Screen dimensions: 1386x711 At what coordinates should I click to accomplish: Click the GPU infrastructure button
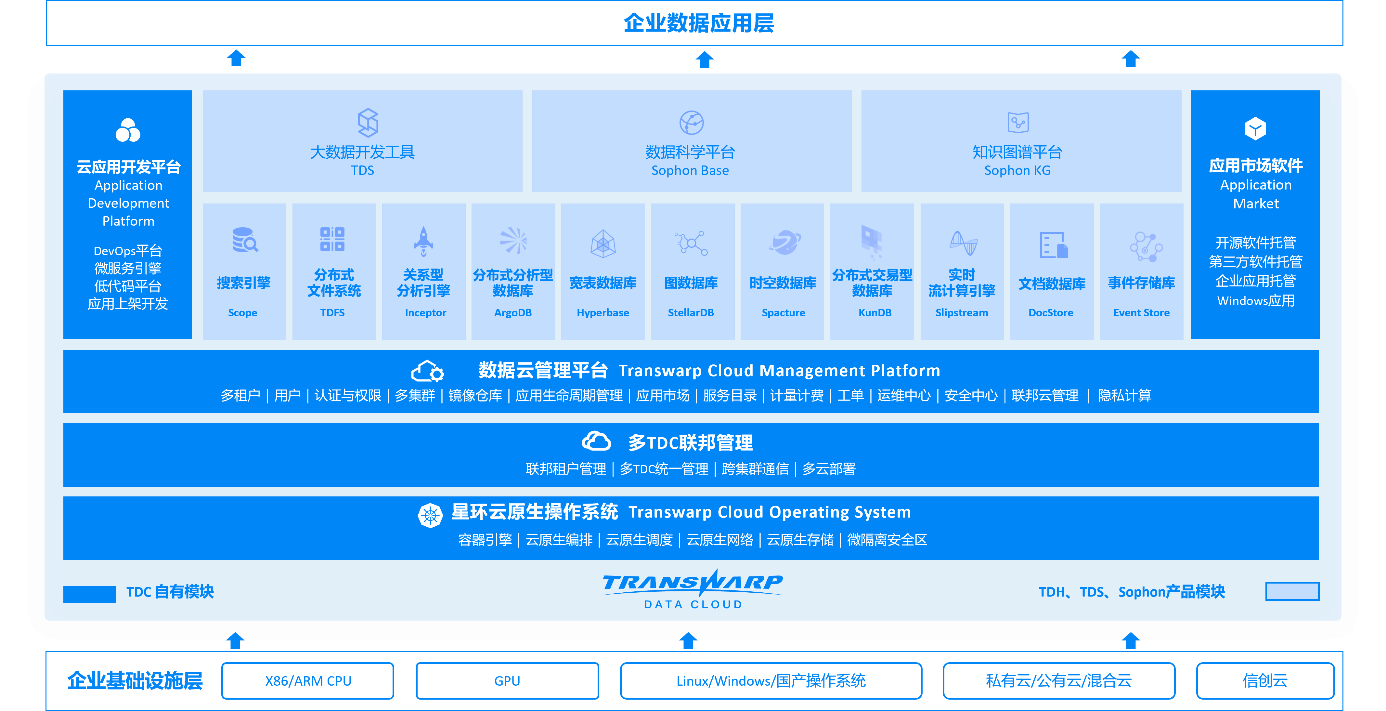(507, 681)
